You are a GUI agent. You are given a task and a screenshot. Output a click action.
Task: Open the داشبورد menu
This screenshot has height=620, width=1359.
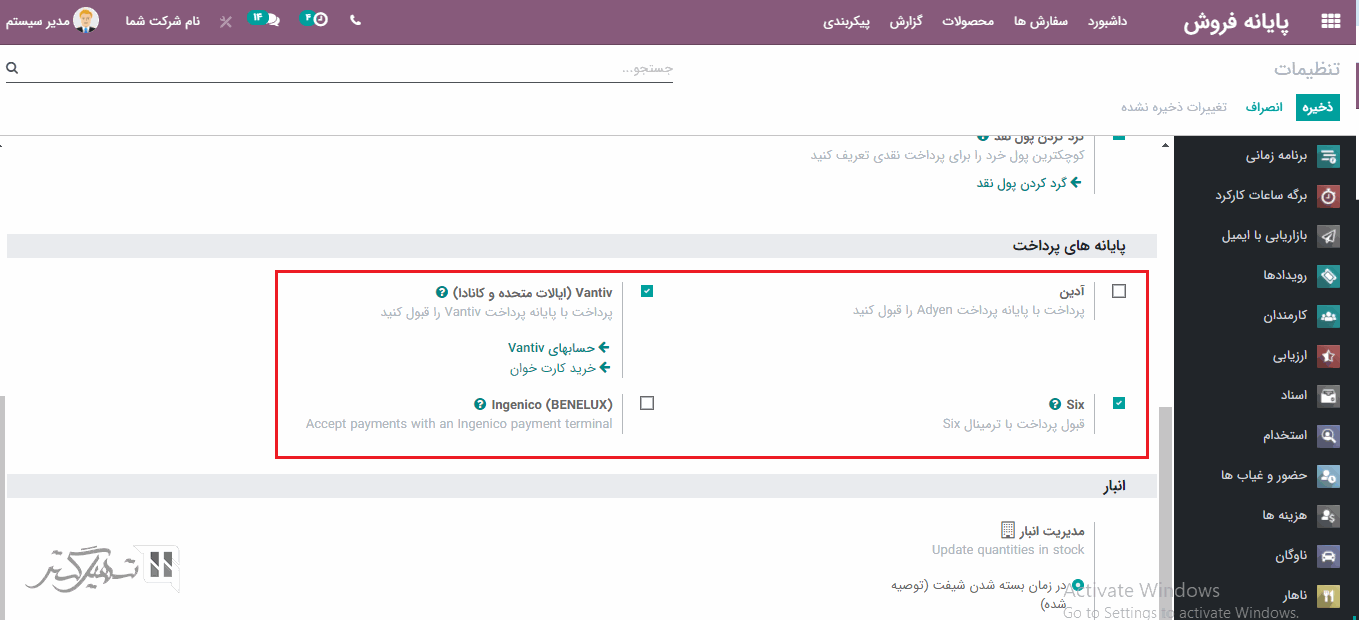tap(1107, 21)
